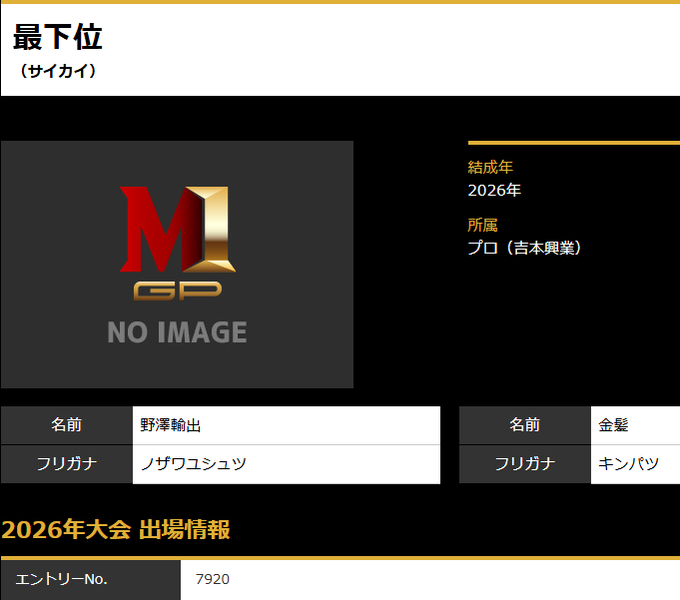Click フリガナ header beside キンパツ
This screenshot has width=680, height=600.
[525, 464]
